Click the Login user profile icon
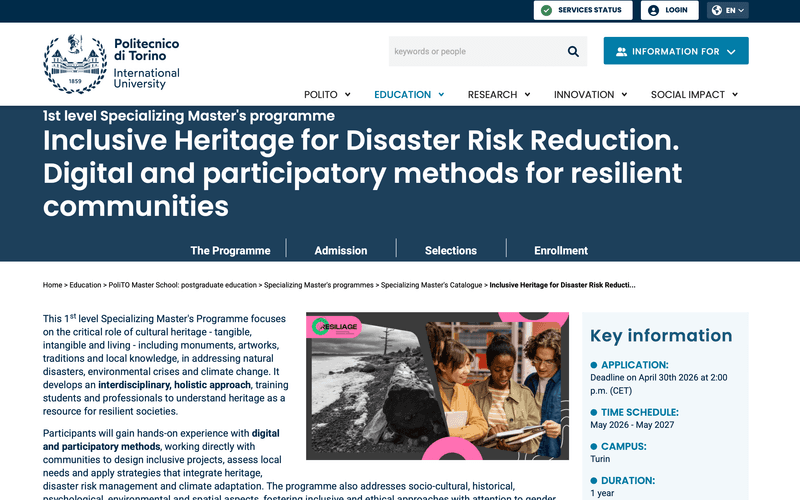This screenshot has height=500, width=800. coord(654,10)
